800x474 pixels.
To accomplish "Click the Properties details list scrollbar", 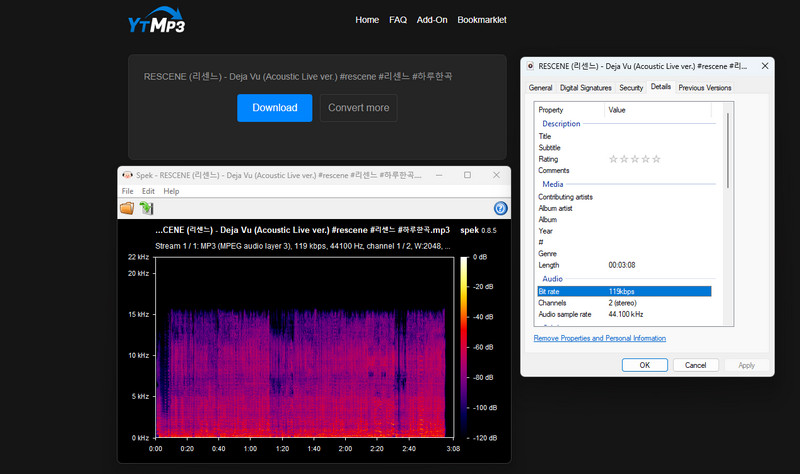I will tap(728, 151).
